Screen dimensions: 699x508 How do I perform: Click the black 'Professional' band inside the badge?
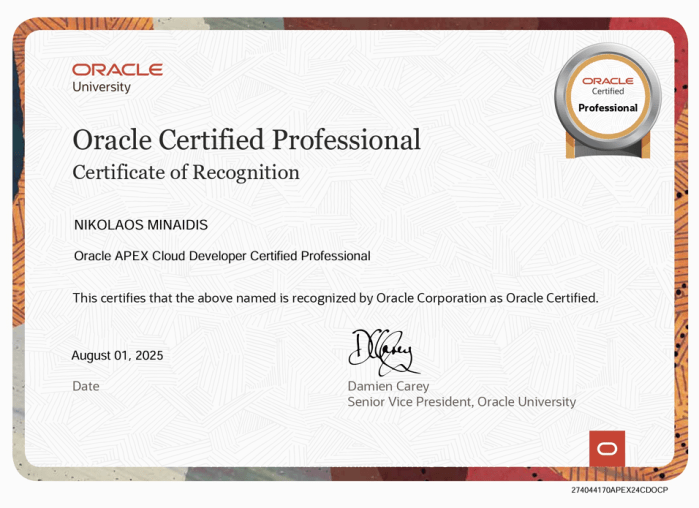click(608, 108)
